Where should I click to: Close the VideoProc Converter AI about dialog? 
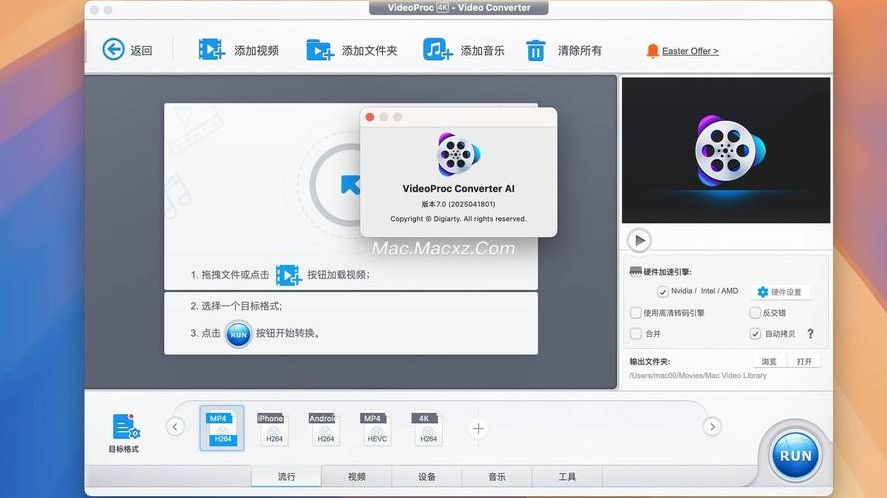coord(370,117)
